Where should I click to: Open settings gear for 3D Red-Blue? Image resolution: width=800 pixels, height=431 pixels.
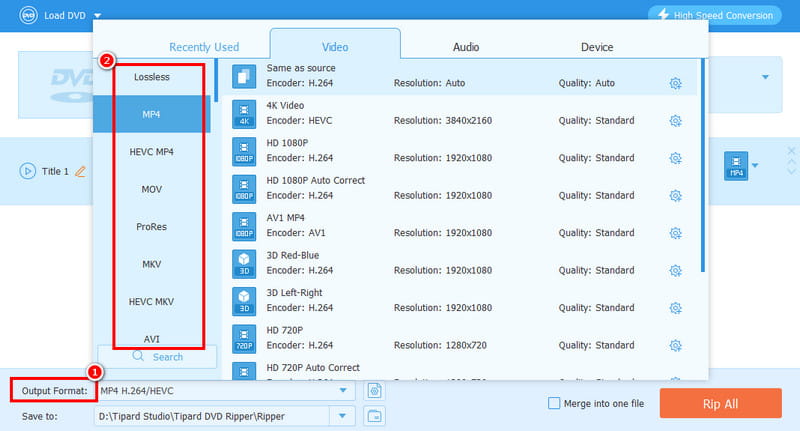coord(676,270)
